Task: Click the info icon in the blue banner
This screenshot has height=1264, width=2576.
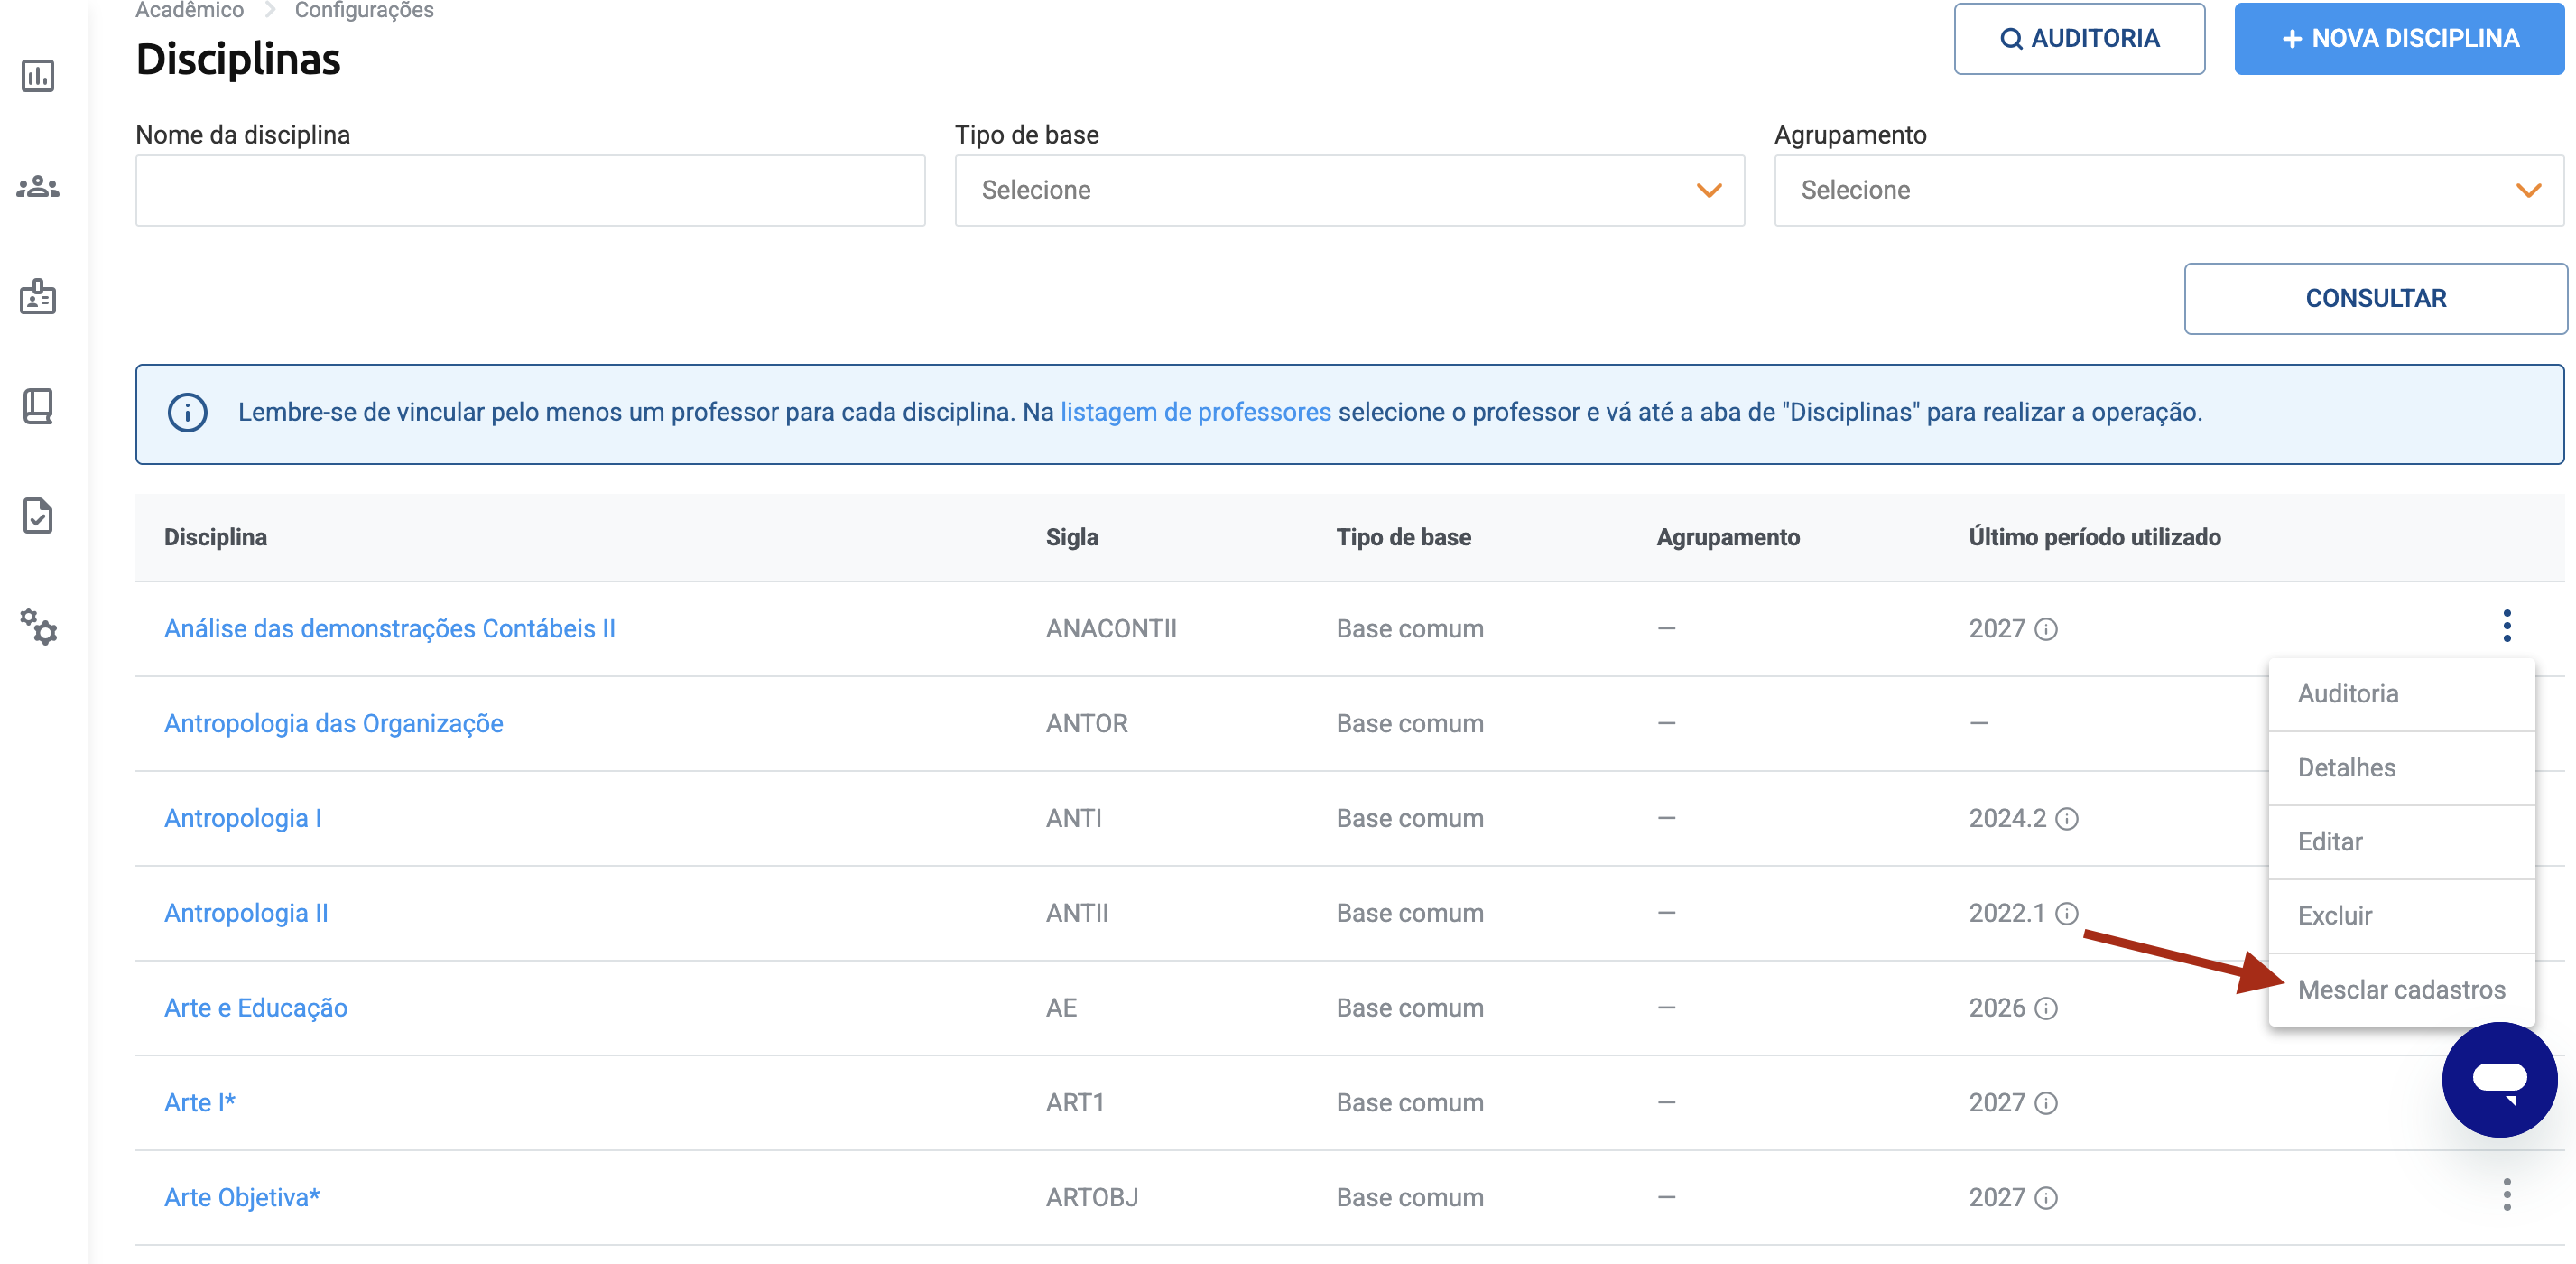Action: pyautogui.click(x=187, y=412)
